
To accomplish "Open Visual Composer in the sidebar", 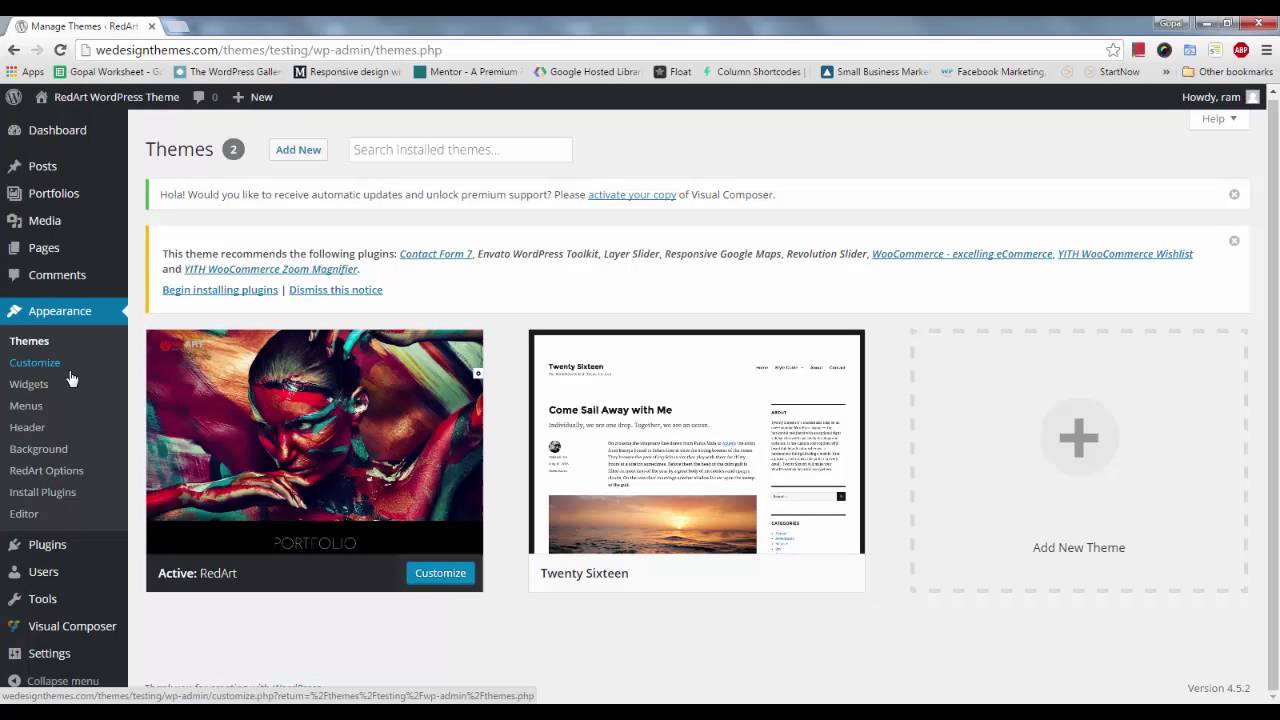I will click(72, 626).
